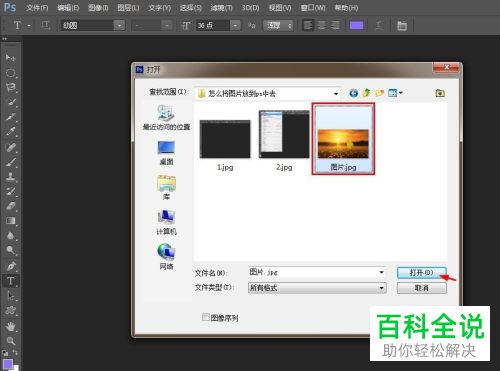Toggle the Character and Paragraph panels
Viewport: 500px width, 371px height.
[x=402, y=25]
